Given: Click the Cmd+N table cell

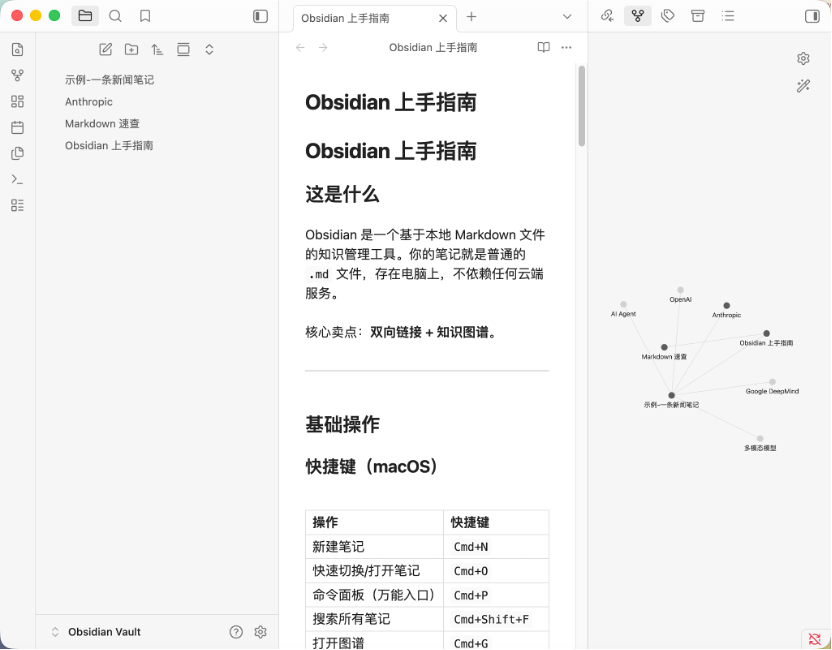Looking at the screenshot, I should click(x=496, y=547).
